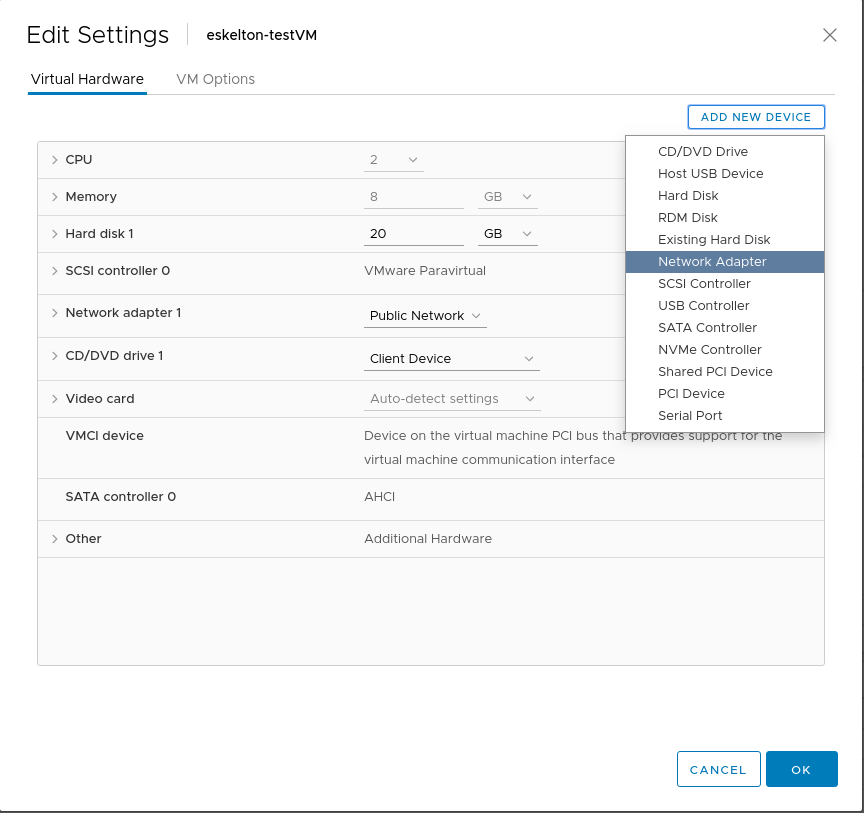Expand the Other hardware row

click(x=55, y=539)
